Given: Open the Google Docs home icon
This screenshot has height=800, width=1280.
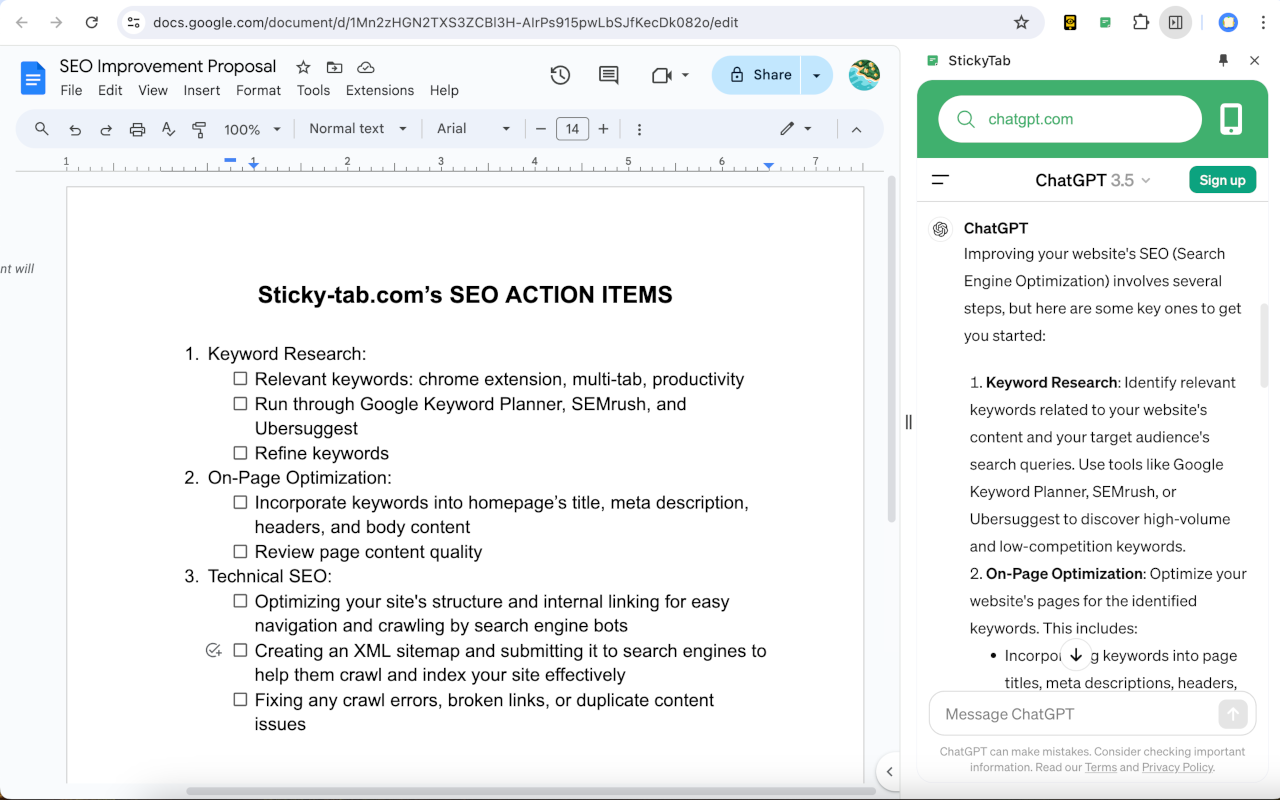Looking at the screenshot, I should pyautogui.click(x=33, y=77).
